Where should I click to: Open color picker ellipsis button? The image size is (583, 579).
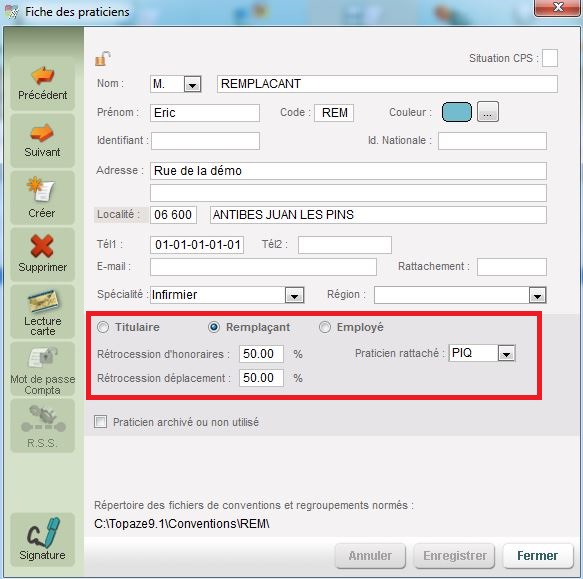[x=488, y=112]
